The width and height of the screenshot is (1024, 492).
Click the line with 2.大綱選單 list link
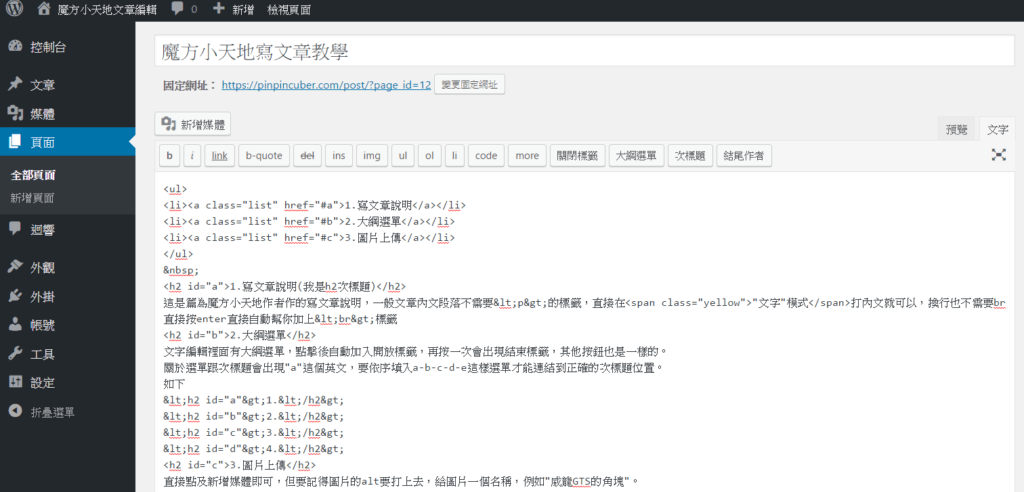[309, 221]
